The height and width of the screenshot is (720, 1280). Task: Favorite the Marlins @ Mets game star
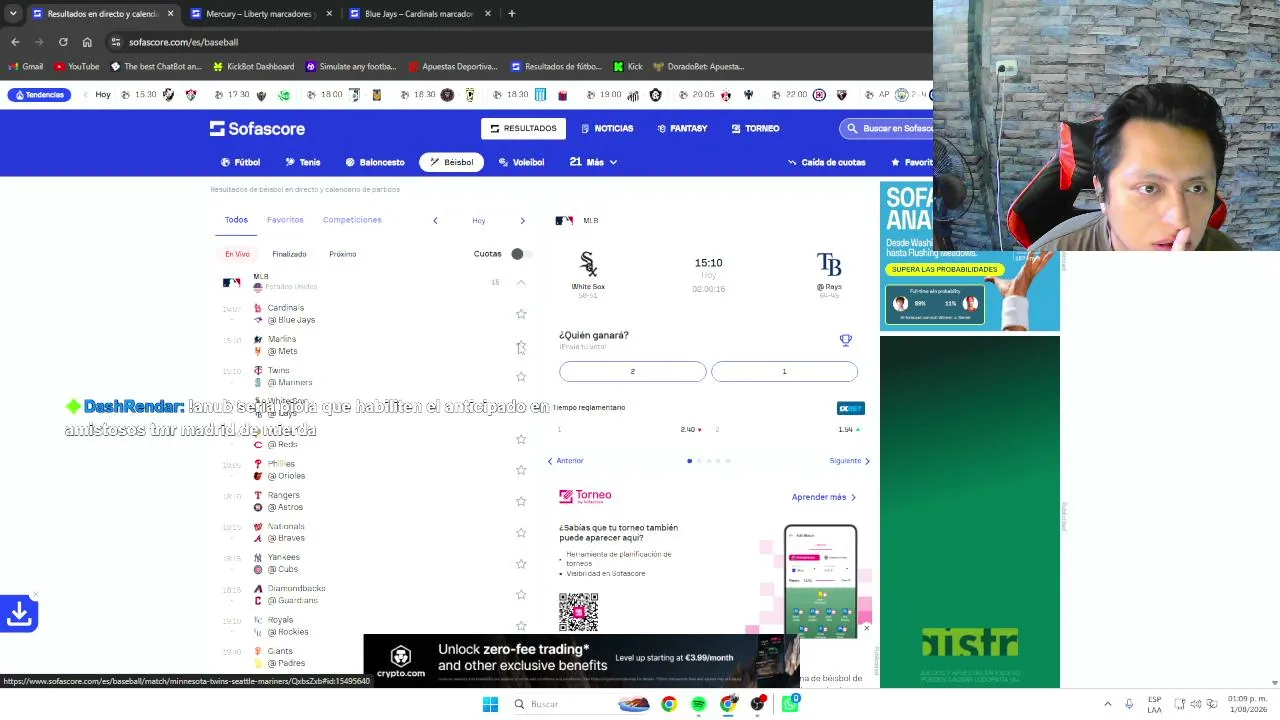click(521, 345)
